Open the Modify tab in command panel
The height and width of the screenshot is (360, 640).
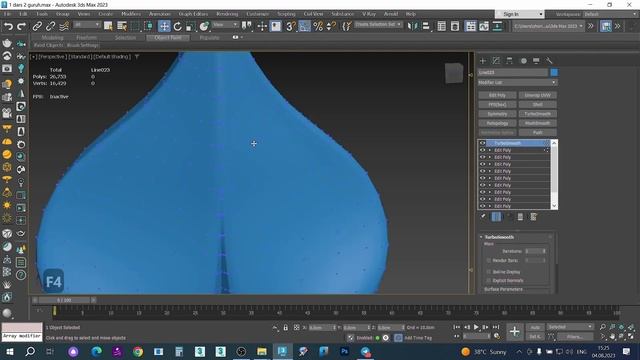[x=496, y=61]
